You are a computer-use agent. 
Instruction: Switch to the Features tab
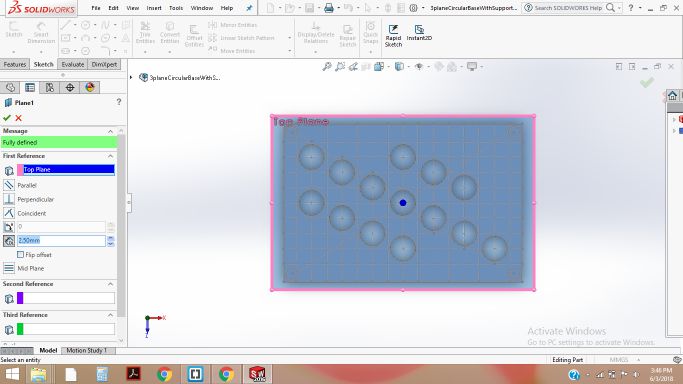click(15, 64)
